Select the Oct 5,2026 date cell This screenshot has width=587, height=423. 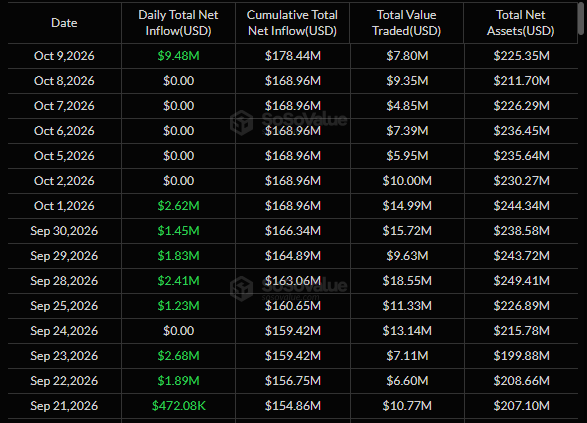point(64,156)
